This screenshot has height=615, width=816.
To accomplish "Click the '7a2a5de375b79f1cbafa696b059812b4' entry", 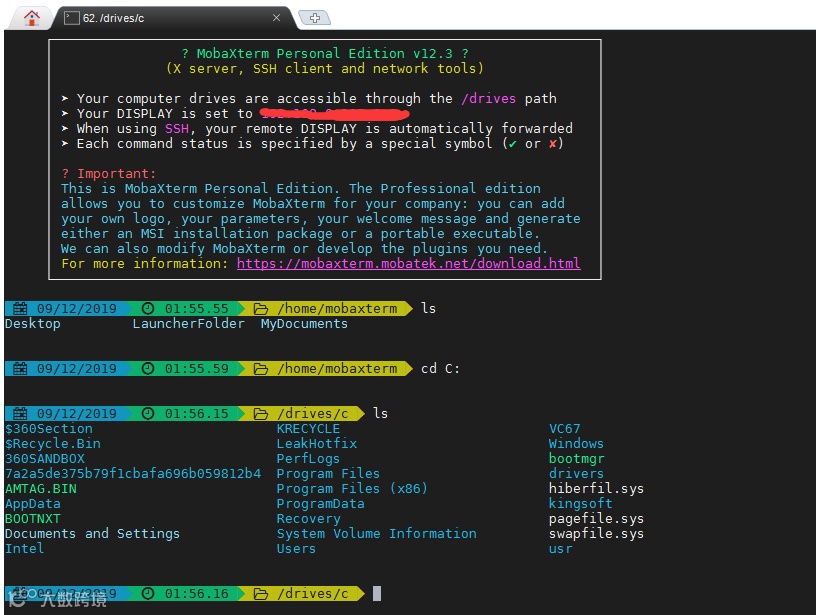I will 133,474.
